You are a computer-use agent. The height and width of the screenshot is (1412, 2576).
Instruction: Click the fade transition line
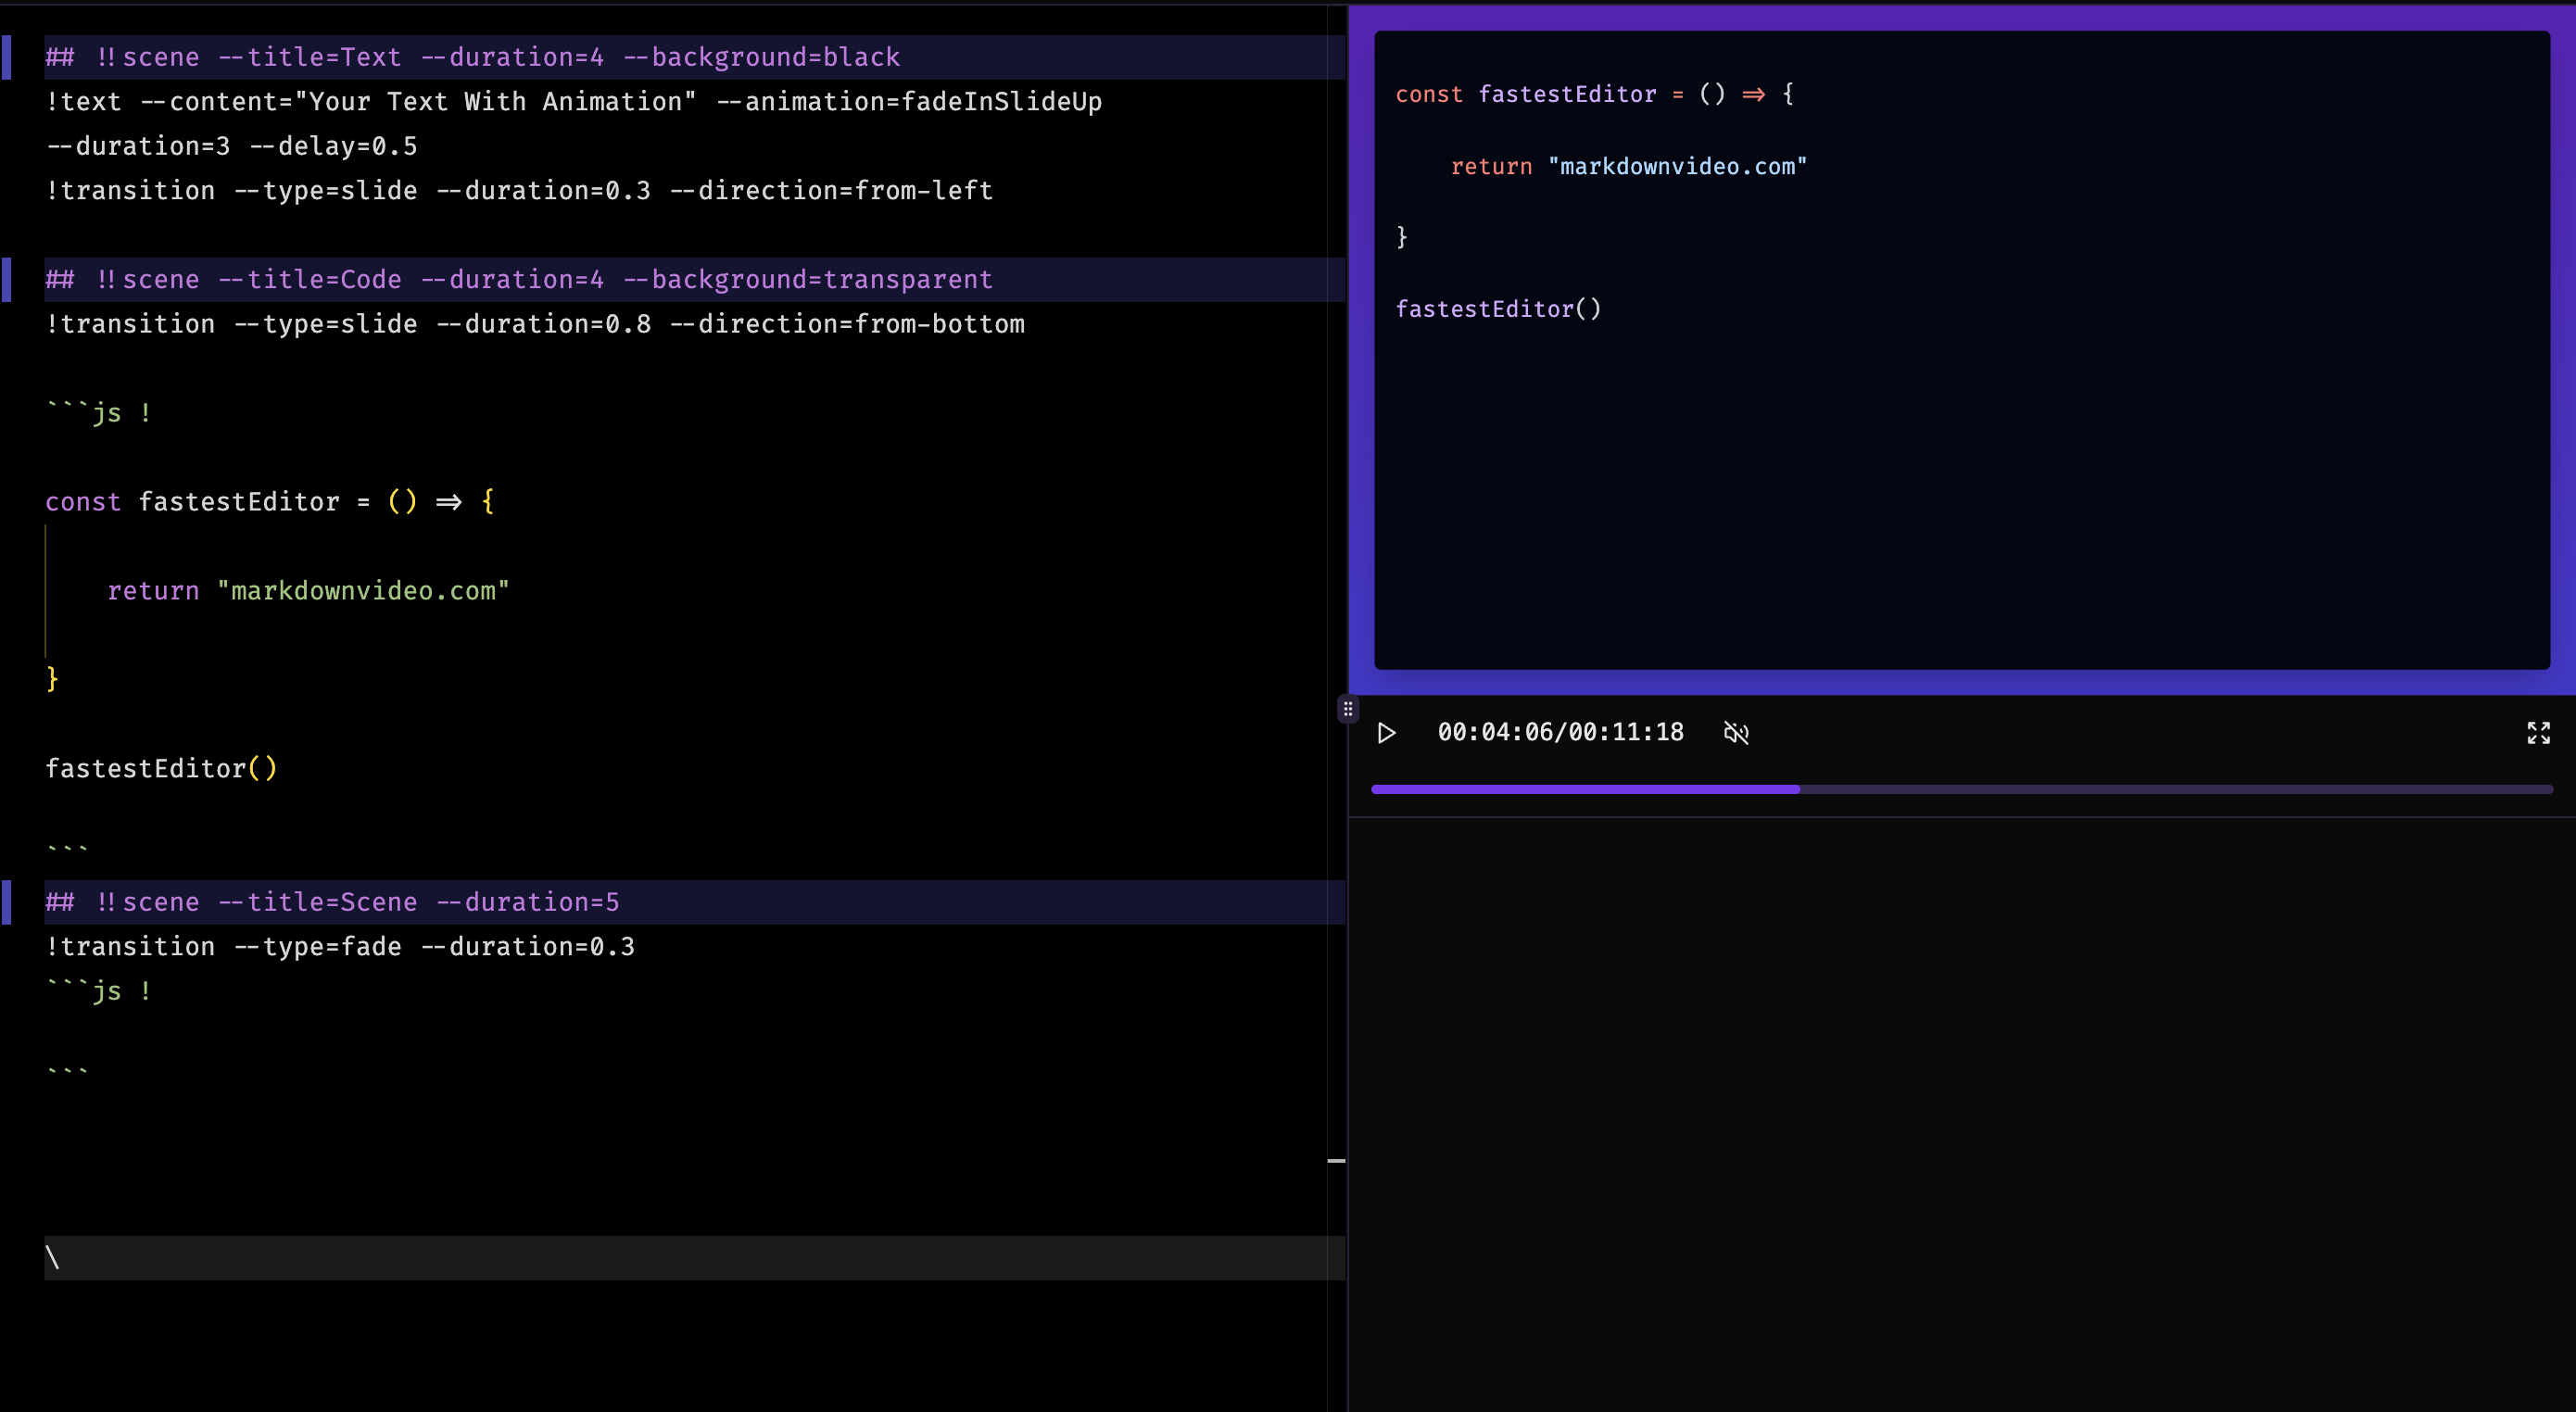click(x=340, y=946)
